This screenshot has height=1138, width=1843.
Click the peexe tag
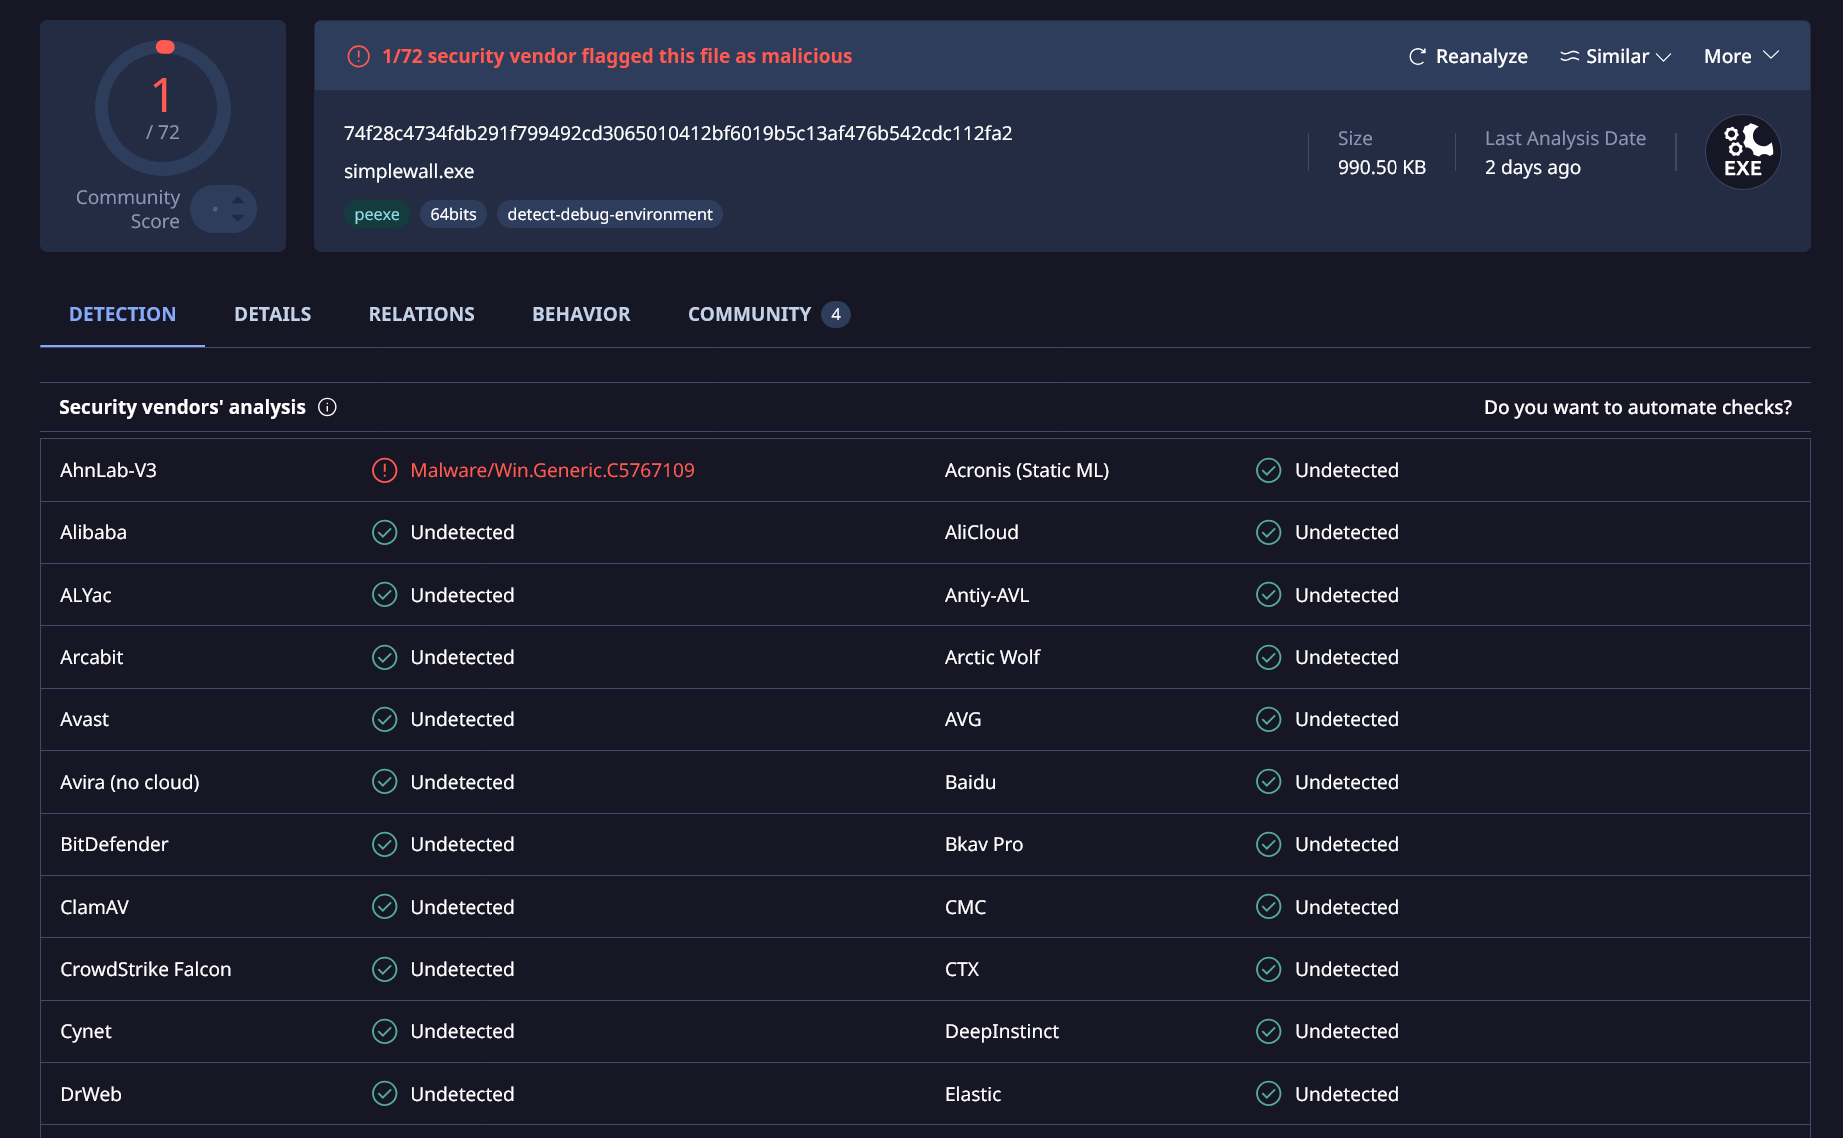pos(377,214)
